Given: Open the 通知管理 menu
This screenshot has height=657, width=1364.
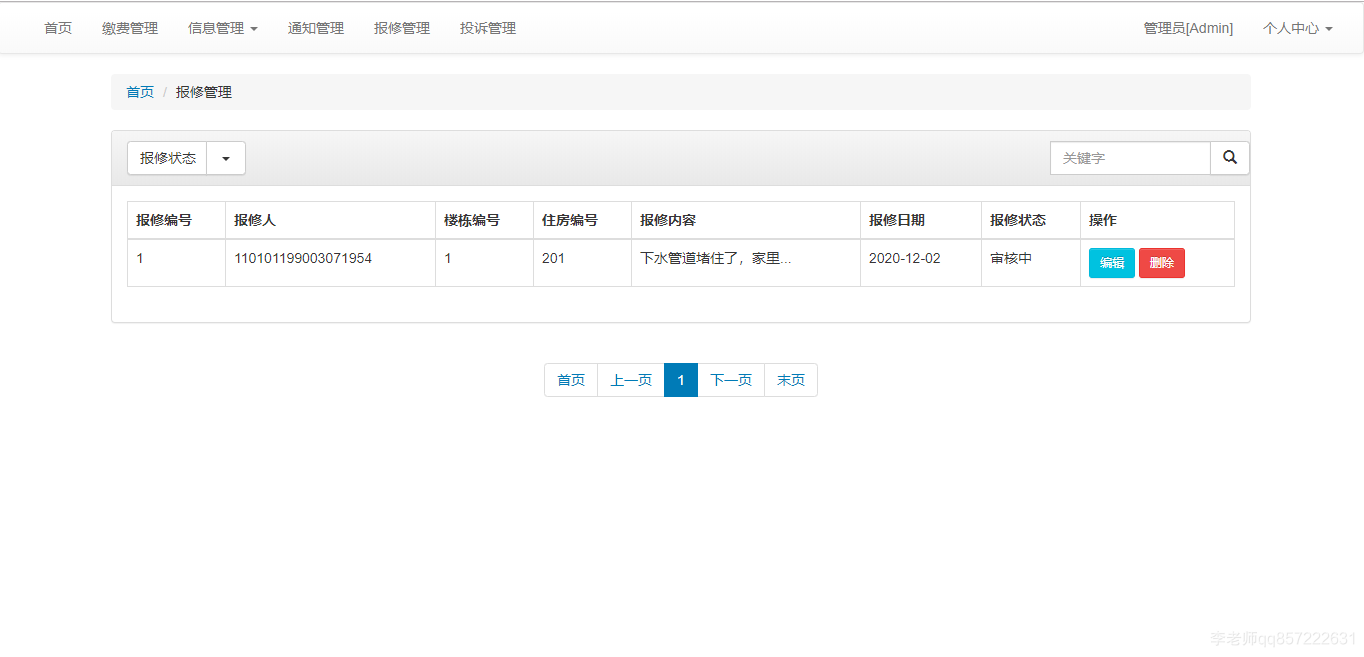Looking at the screenshot, I should coord(316,28).
